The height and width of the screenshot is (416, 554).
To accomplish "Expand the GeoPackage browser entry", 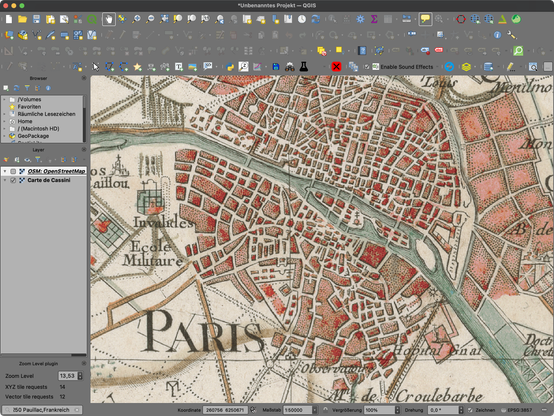I will [5, 136].
